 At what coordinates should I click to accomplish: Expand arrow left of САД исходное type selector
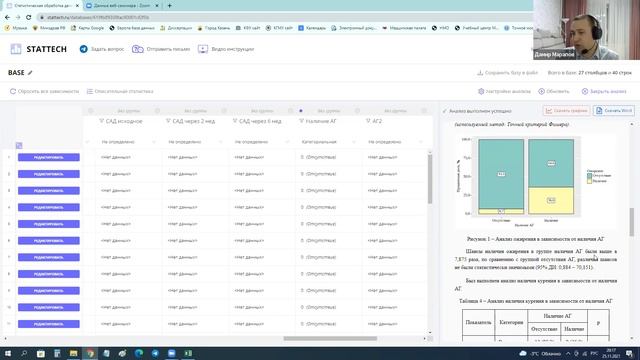87,142
